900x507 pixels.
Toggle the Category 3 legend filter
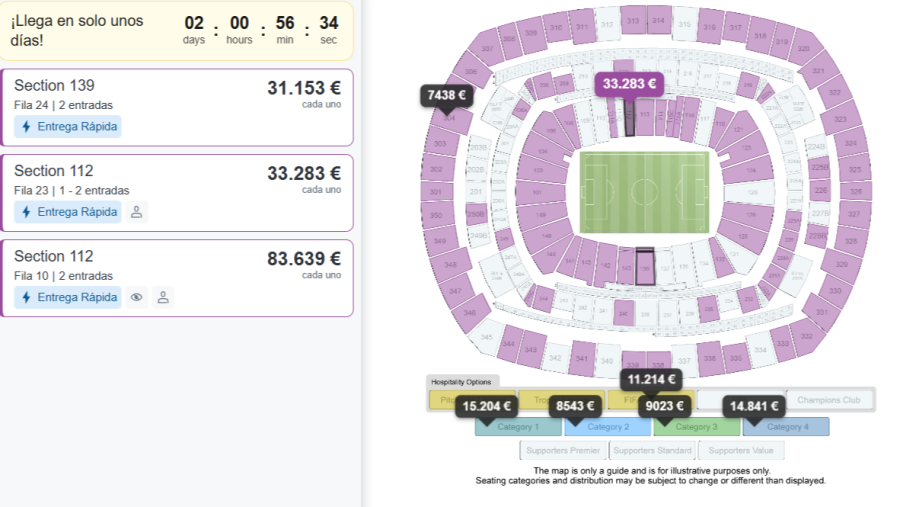[696, 427]
